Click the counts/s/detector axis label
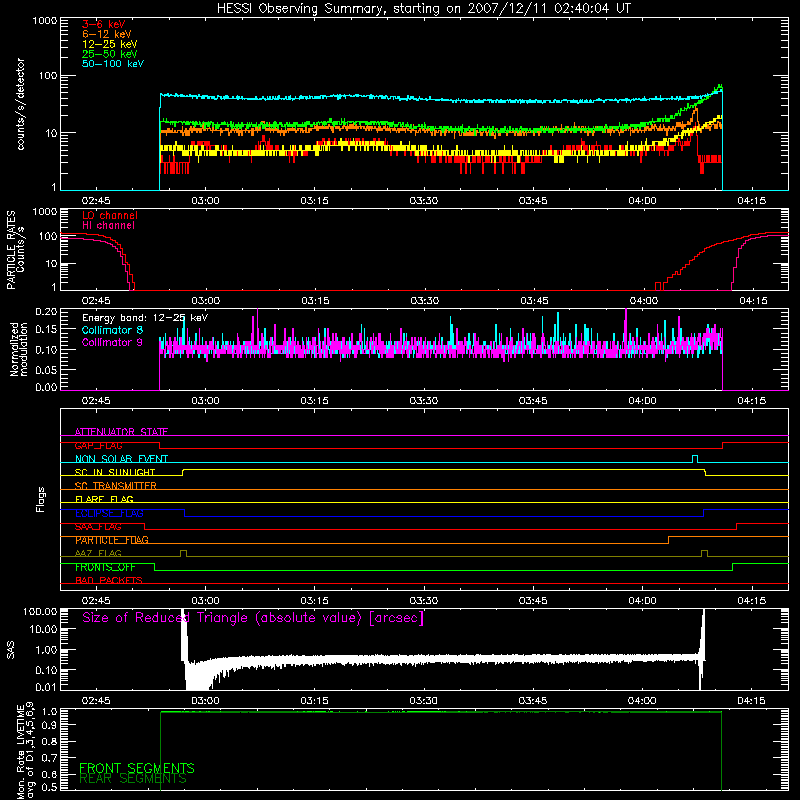Image resolution: width=800 pixels, height=800 pixels. (x=21, y=104)
